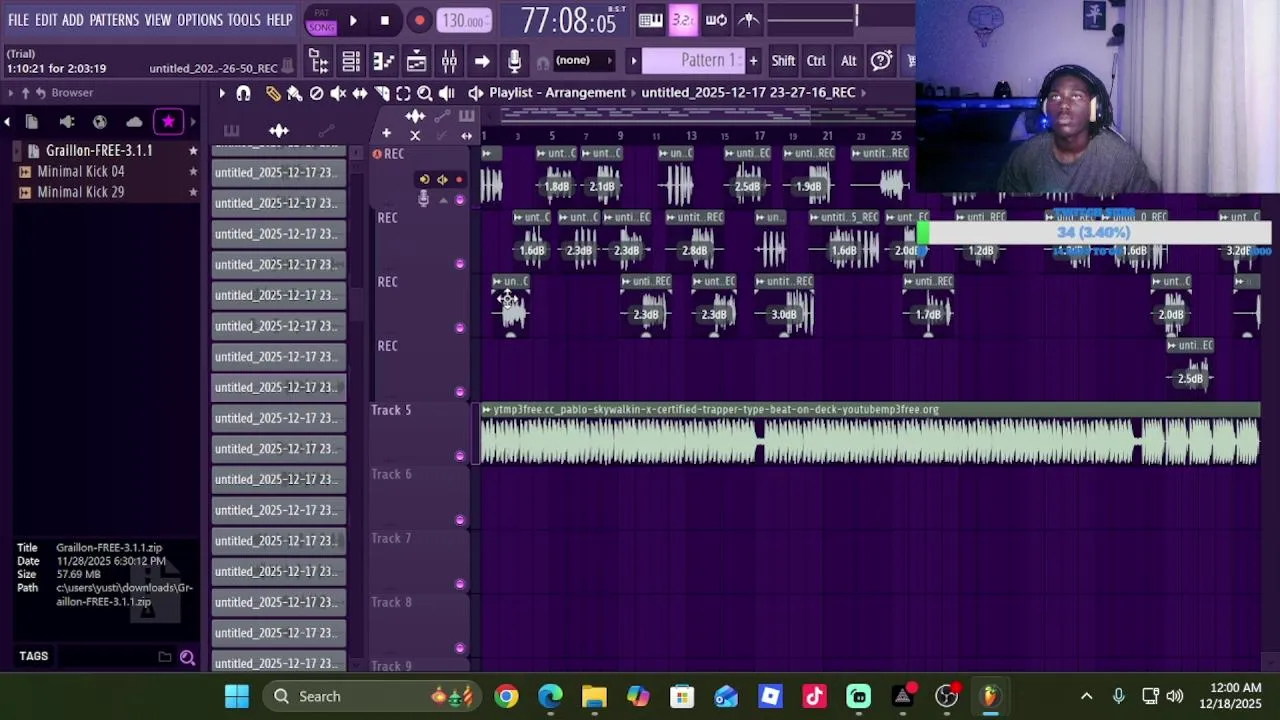The width and height of the screenshot is (1280, 720).
Task: Toggle loop recording icon
Action: [716, 20]
